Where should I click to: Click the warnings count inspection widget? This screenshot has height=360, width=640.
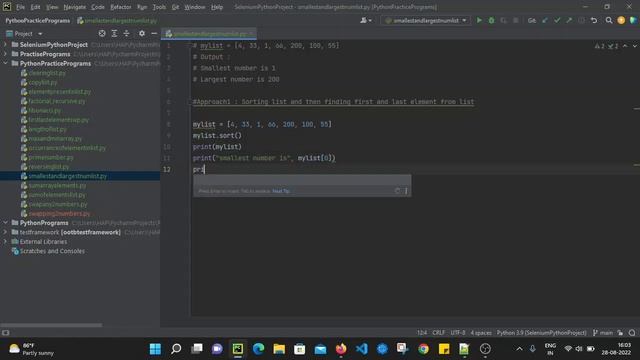click(606, 46)
